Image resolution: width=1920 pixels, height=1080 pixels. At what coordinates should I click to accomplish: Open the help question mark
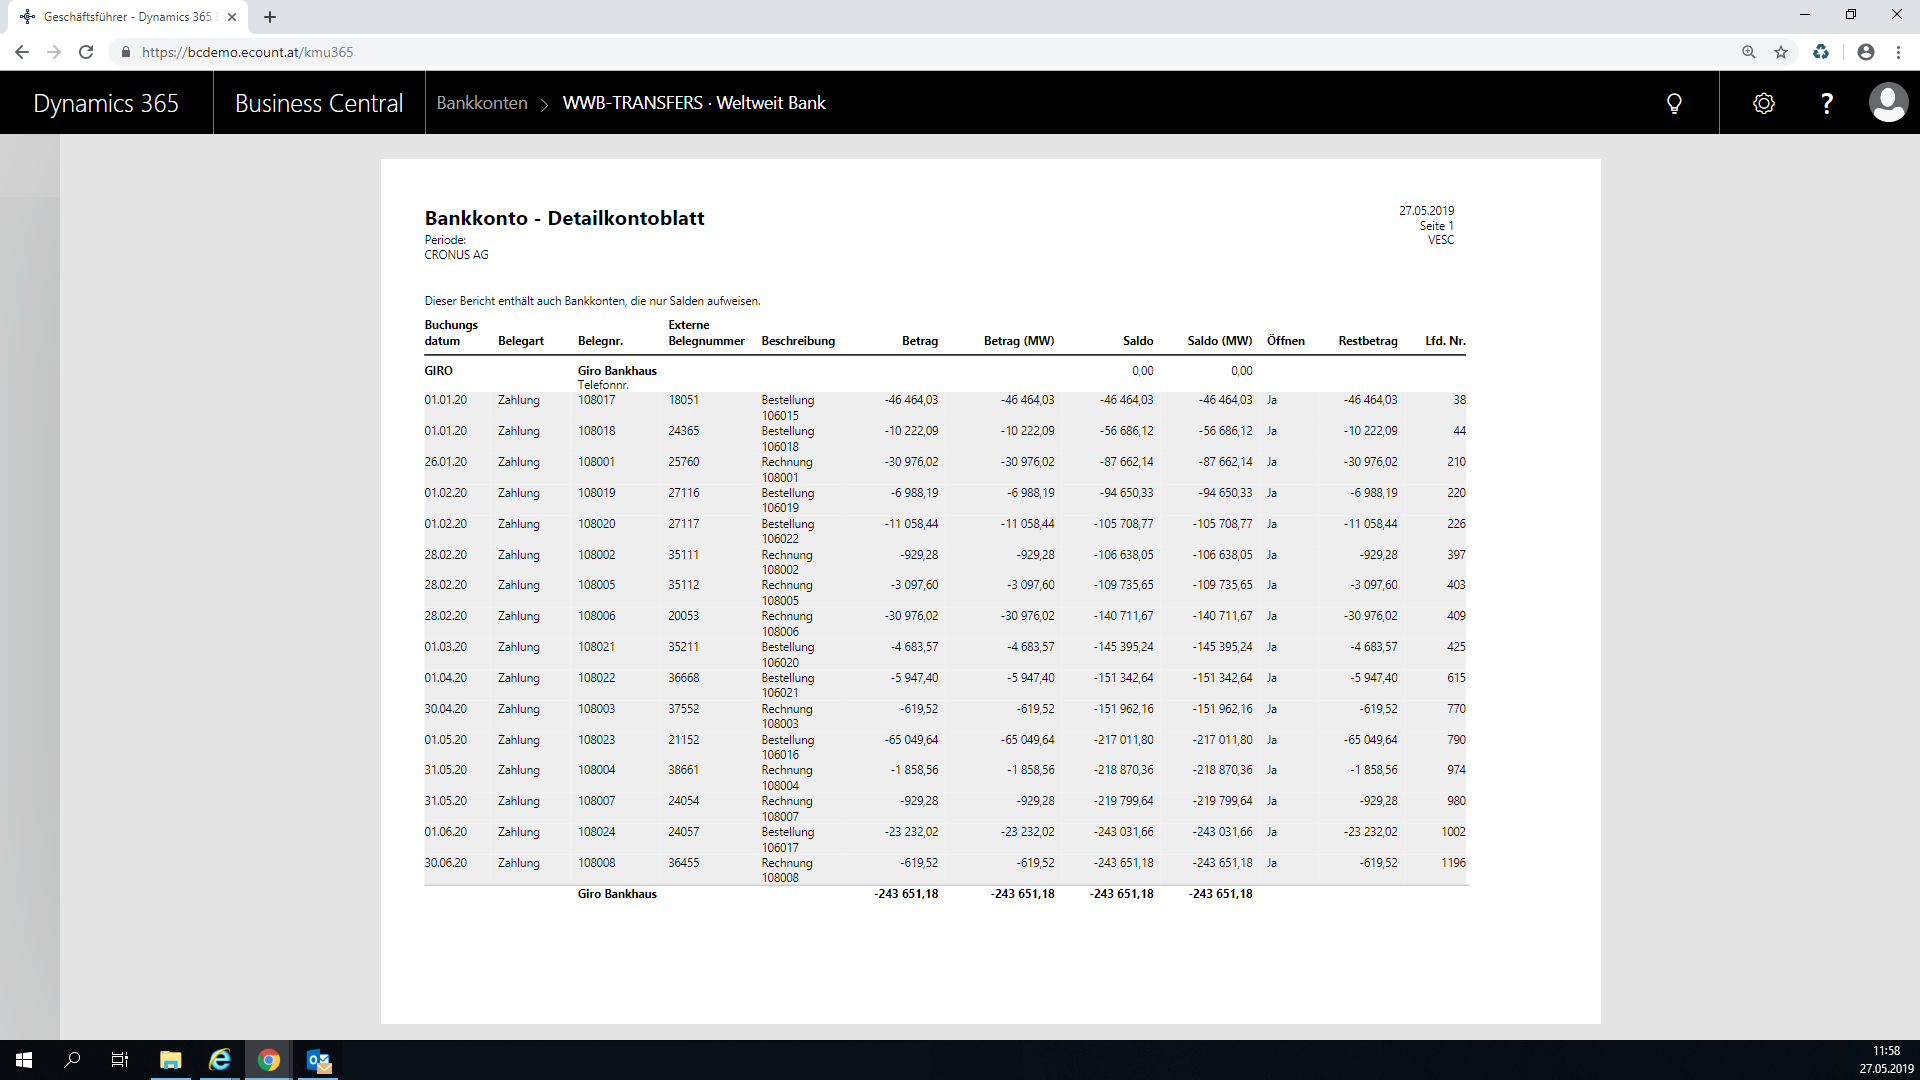[1827, 103]
